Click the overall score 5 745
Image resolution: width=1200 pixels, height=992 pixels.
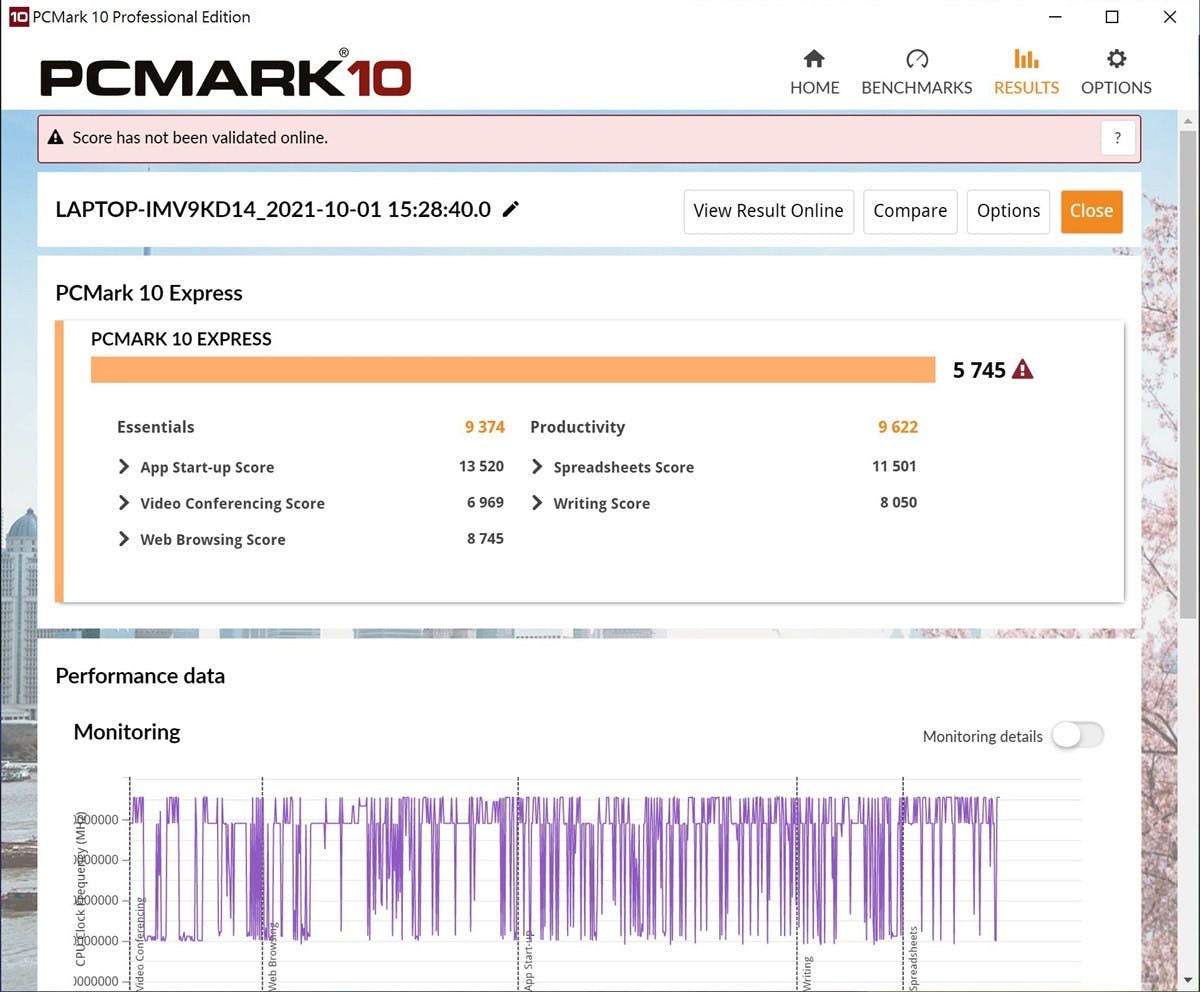979,370
